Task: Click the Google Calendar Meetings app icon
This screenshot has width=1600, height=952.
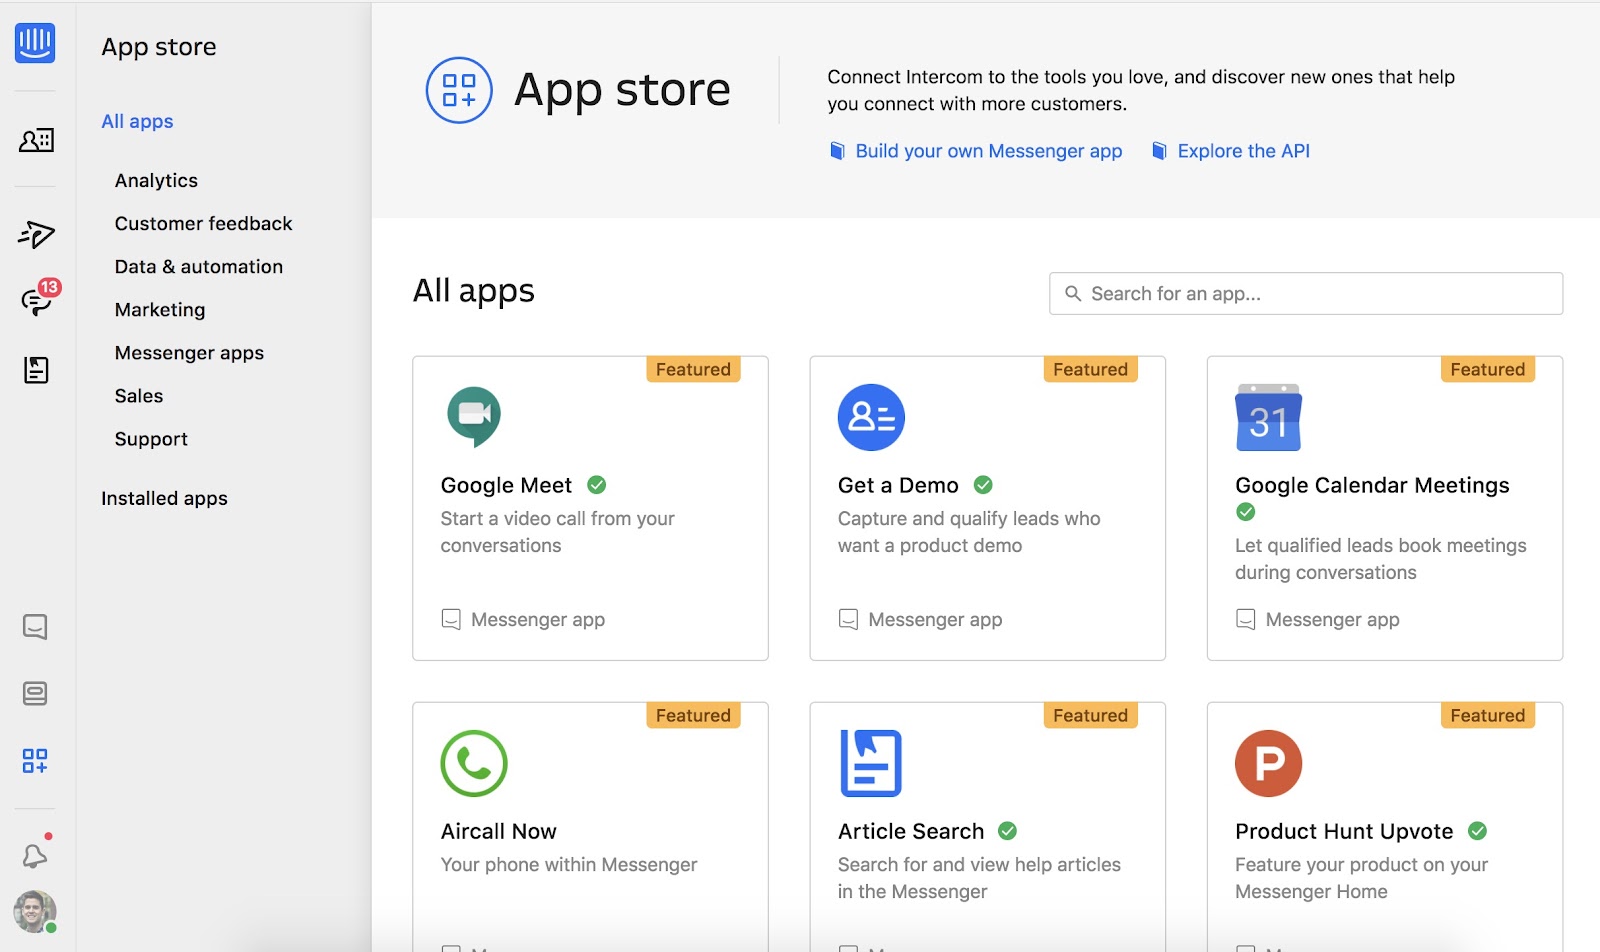Action: coord(1268,417)
